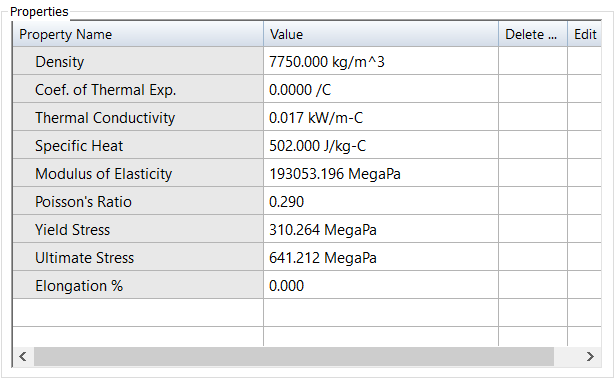Viewport: 616px width, 381px height.
Task: Click the Value column header
Action: click(381, 34)
